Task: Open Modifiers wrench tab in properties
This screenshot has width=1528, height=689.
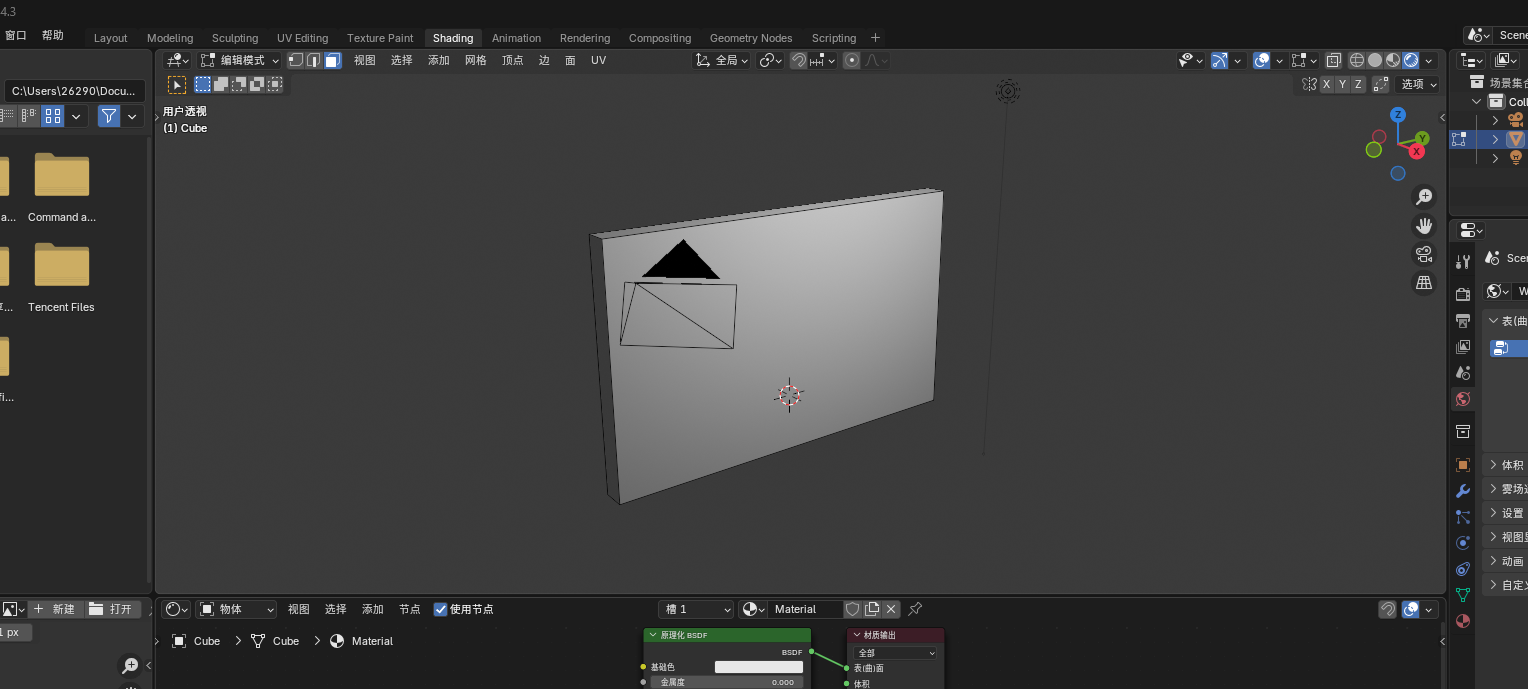Action: (1463, 491)
